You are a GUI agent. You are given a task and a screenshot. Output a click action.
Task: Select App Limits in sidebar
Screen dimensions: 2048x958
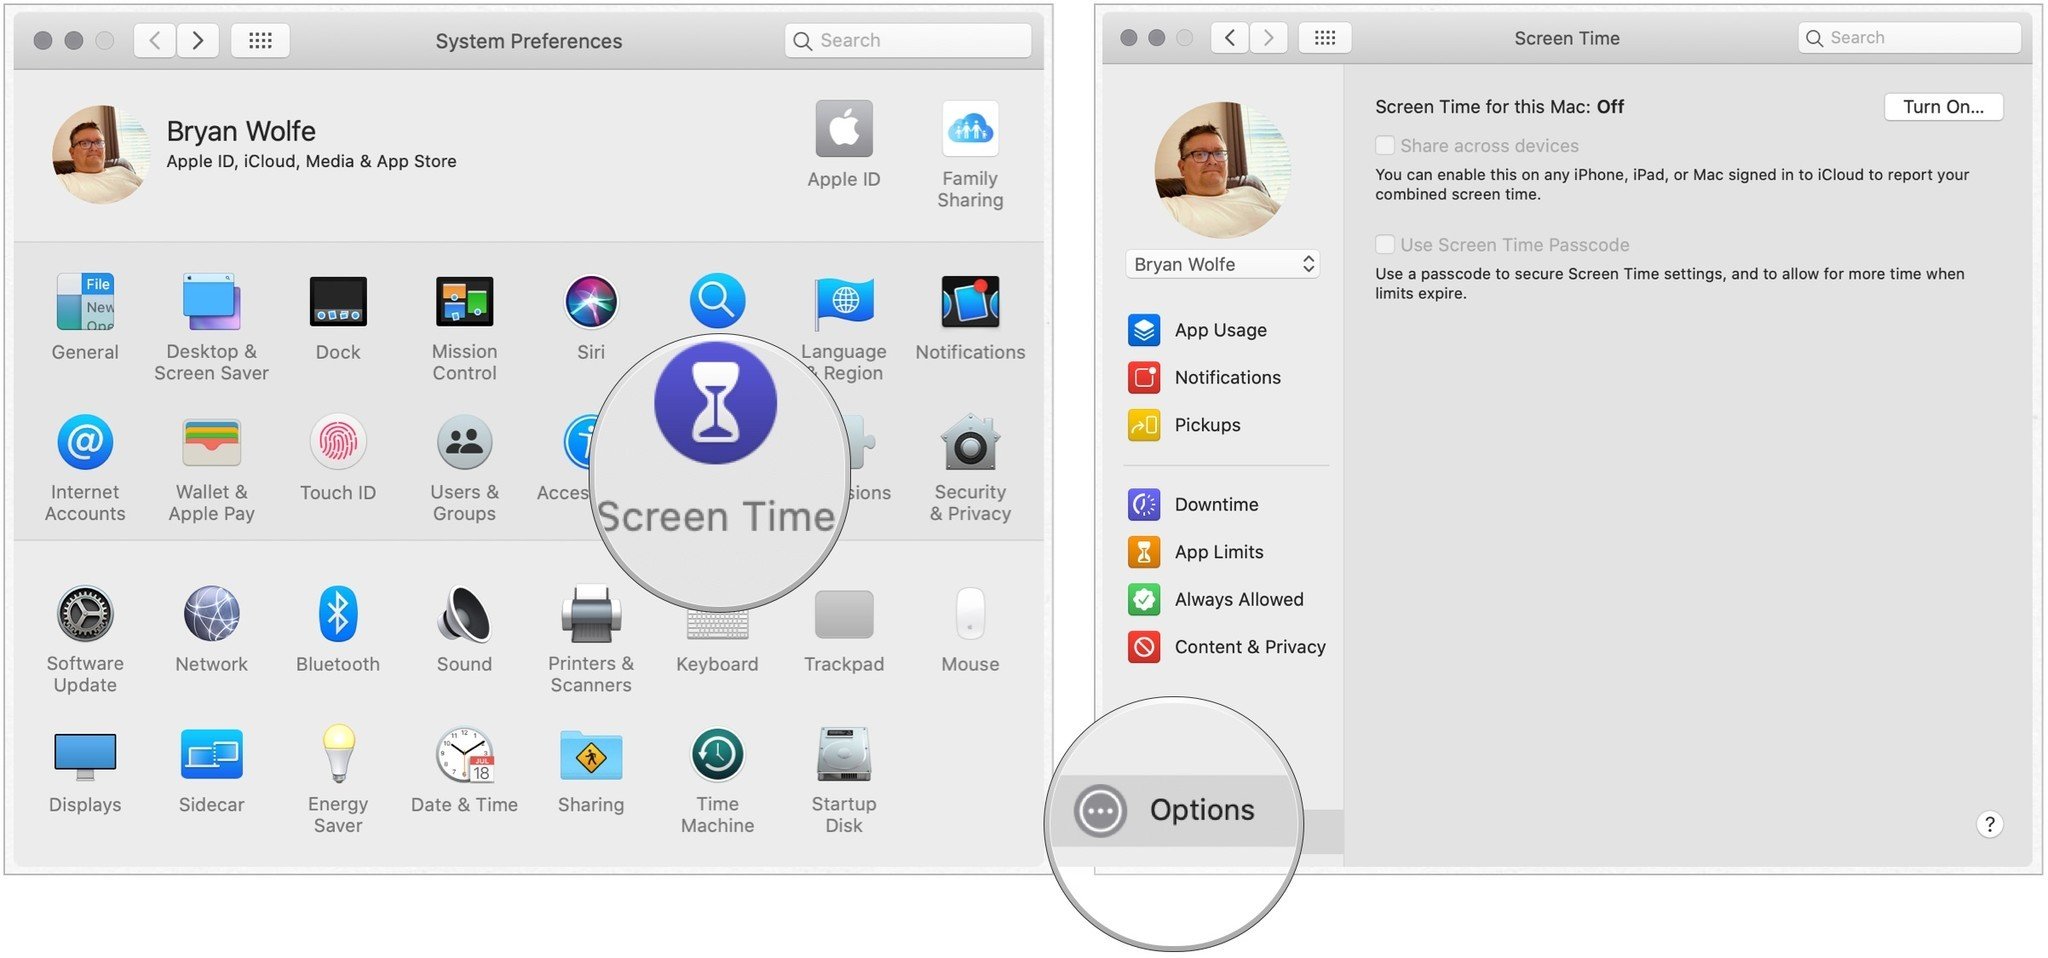1195,552
